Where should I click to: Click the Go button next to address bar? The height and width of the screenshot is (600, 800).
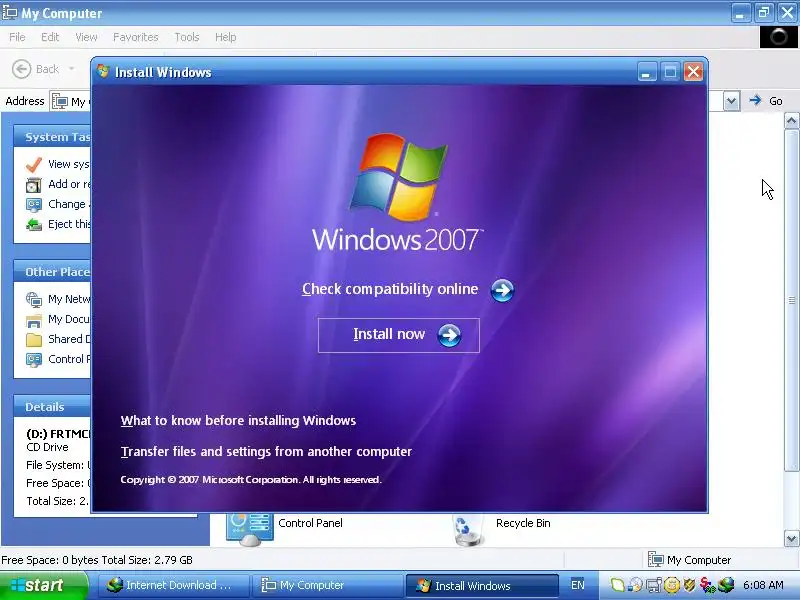766,101
